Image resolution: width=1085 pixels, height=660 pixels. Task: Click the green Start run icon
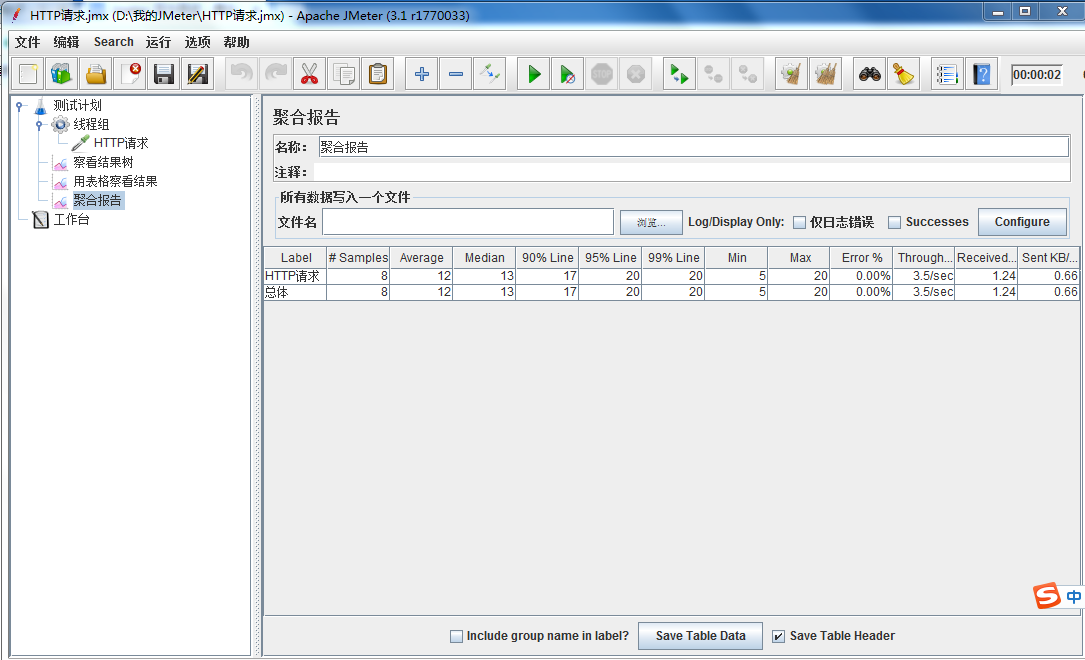point(534,74)
